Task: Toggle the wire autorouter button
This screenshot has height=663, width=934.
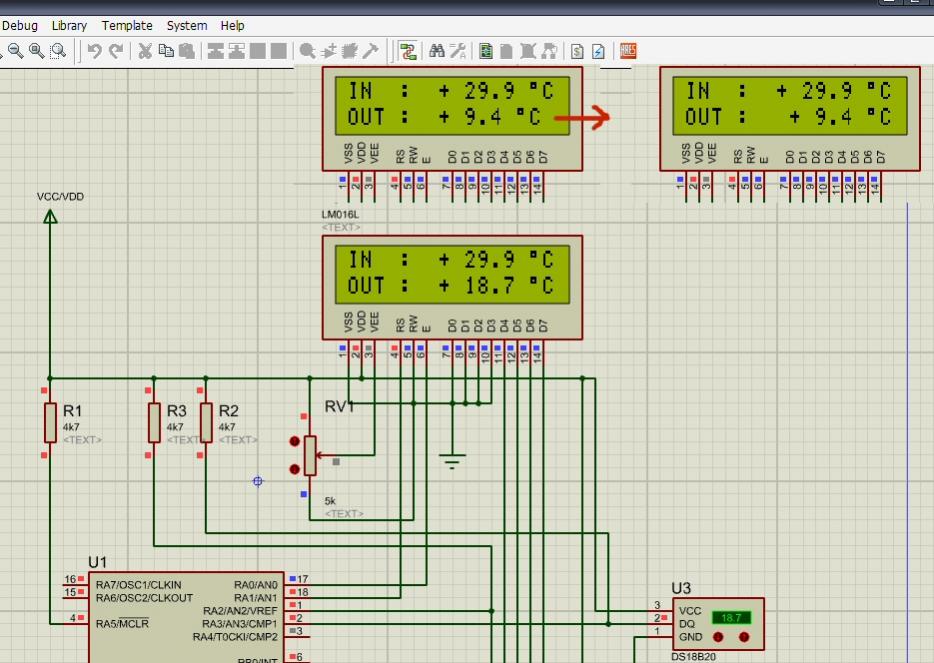Action: coord(408,51)
